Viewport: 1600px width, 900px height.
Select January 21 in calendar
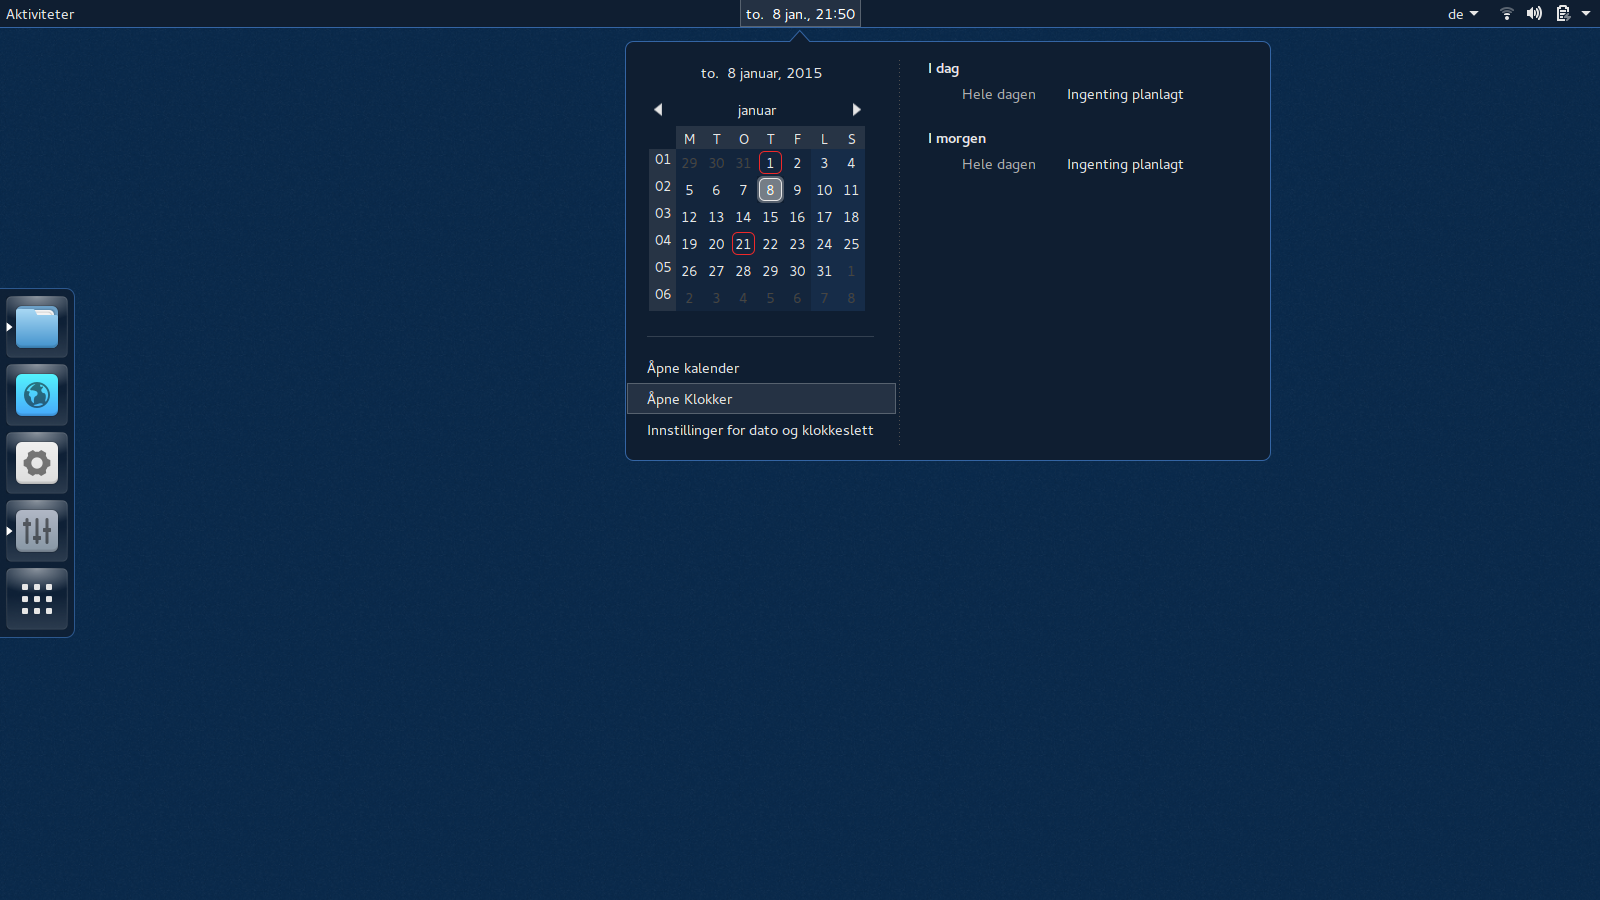[x=743, y=244]
